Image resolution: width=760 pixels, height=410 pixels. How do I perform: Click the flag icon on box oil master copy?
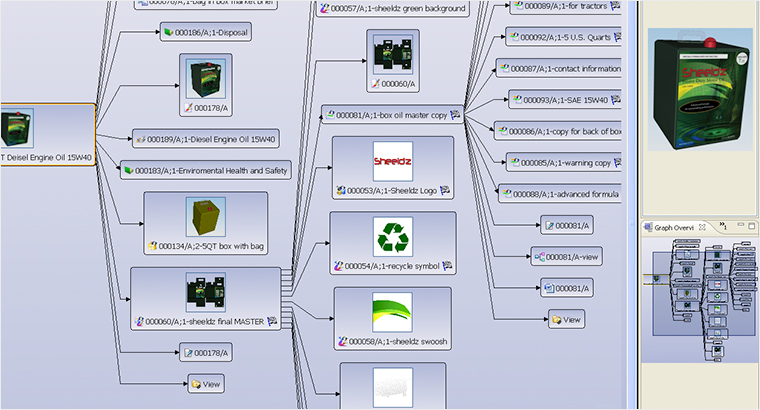[454, 115]
